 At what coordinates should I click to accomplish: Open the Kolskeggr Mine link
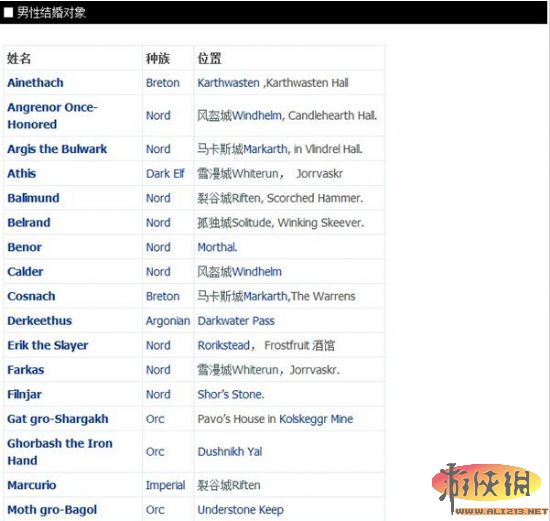(x=316, y=419)
